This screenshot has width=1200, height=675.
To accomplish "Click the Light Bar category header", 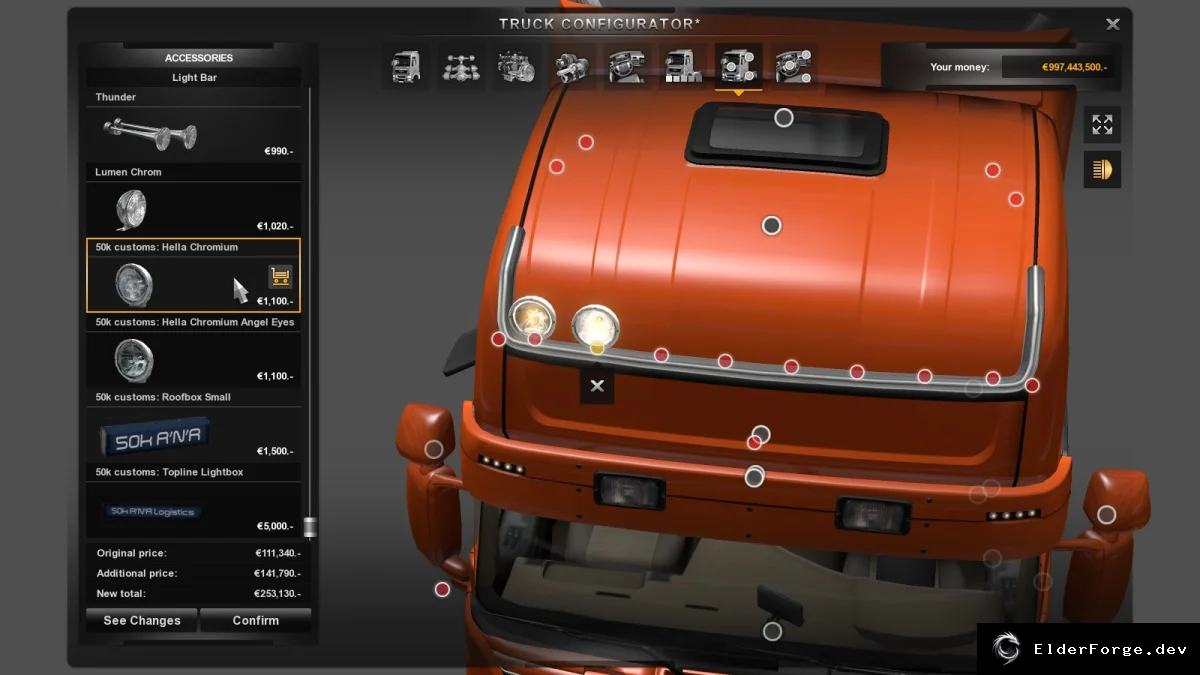I will coord(194,77).
